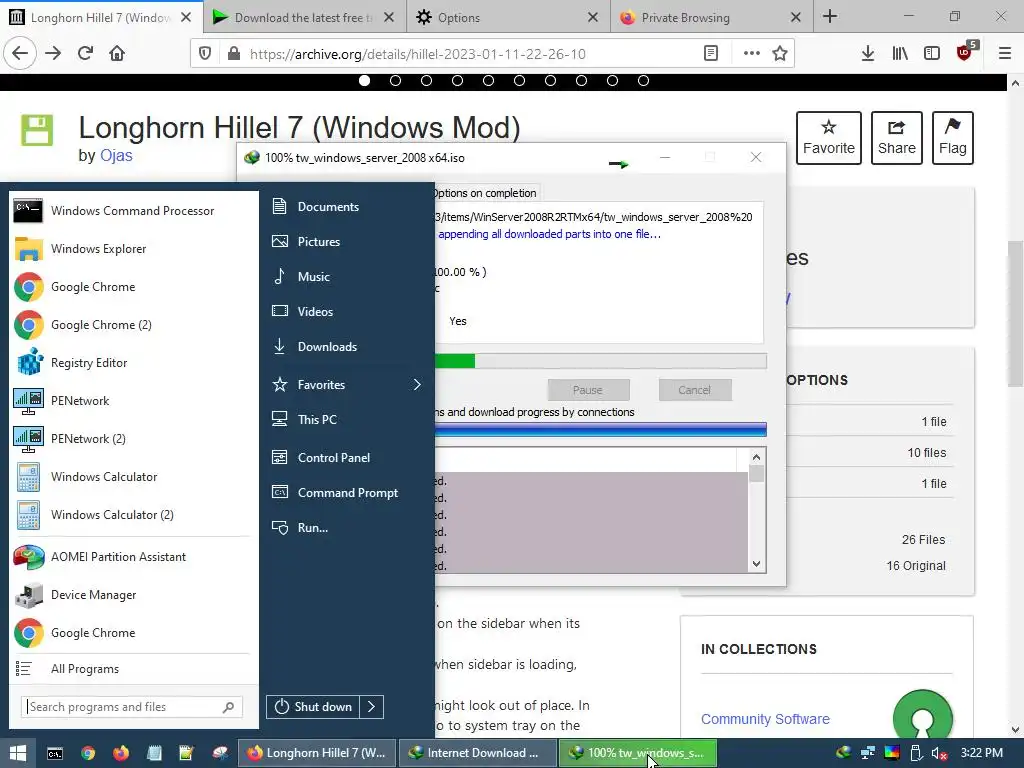Open Windows Command Processor from Start menu
This screenshot has width=1024, height=768.
[133, 211]
